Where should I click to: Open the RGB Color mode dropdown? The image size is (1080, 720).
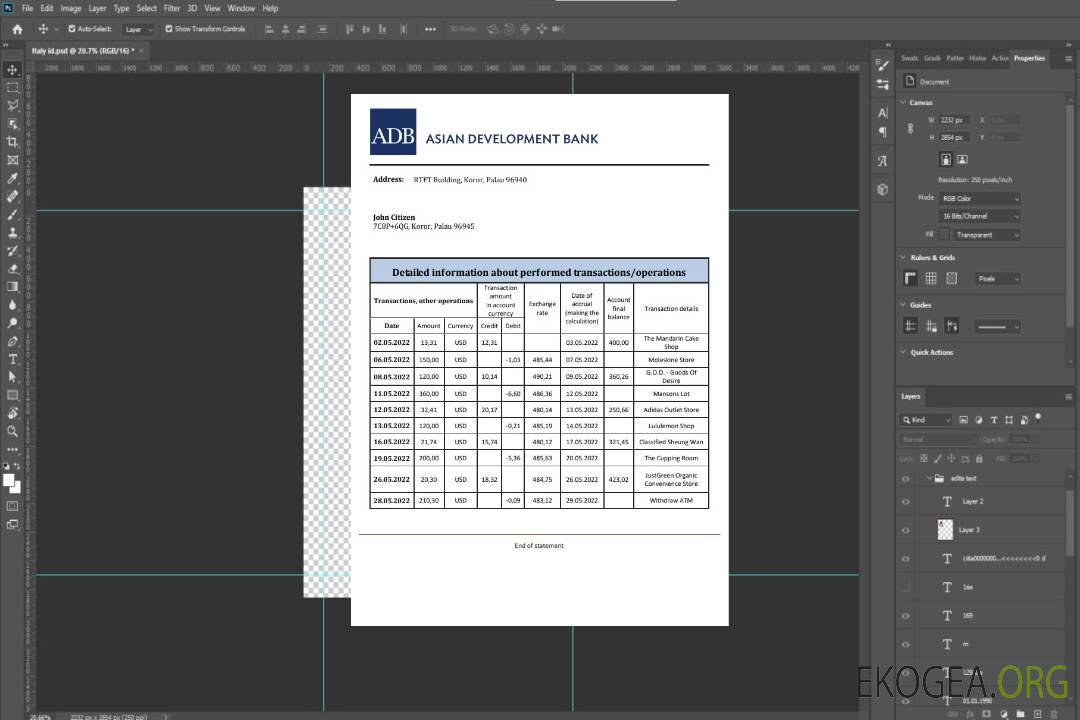979,198
